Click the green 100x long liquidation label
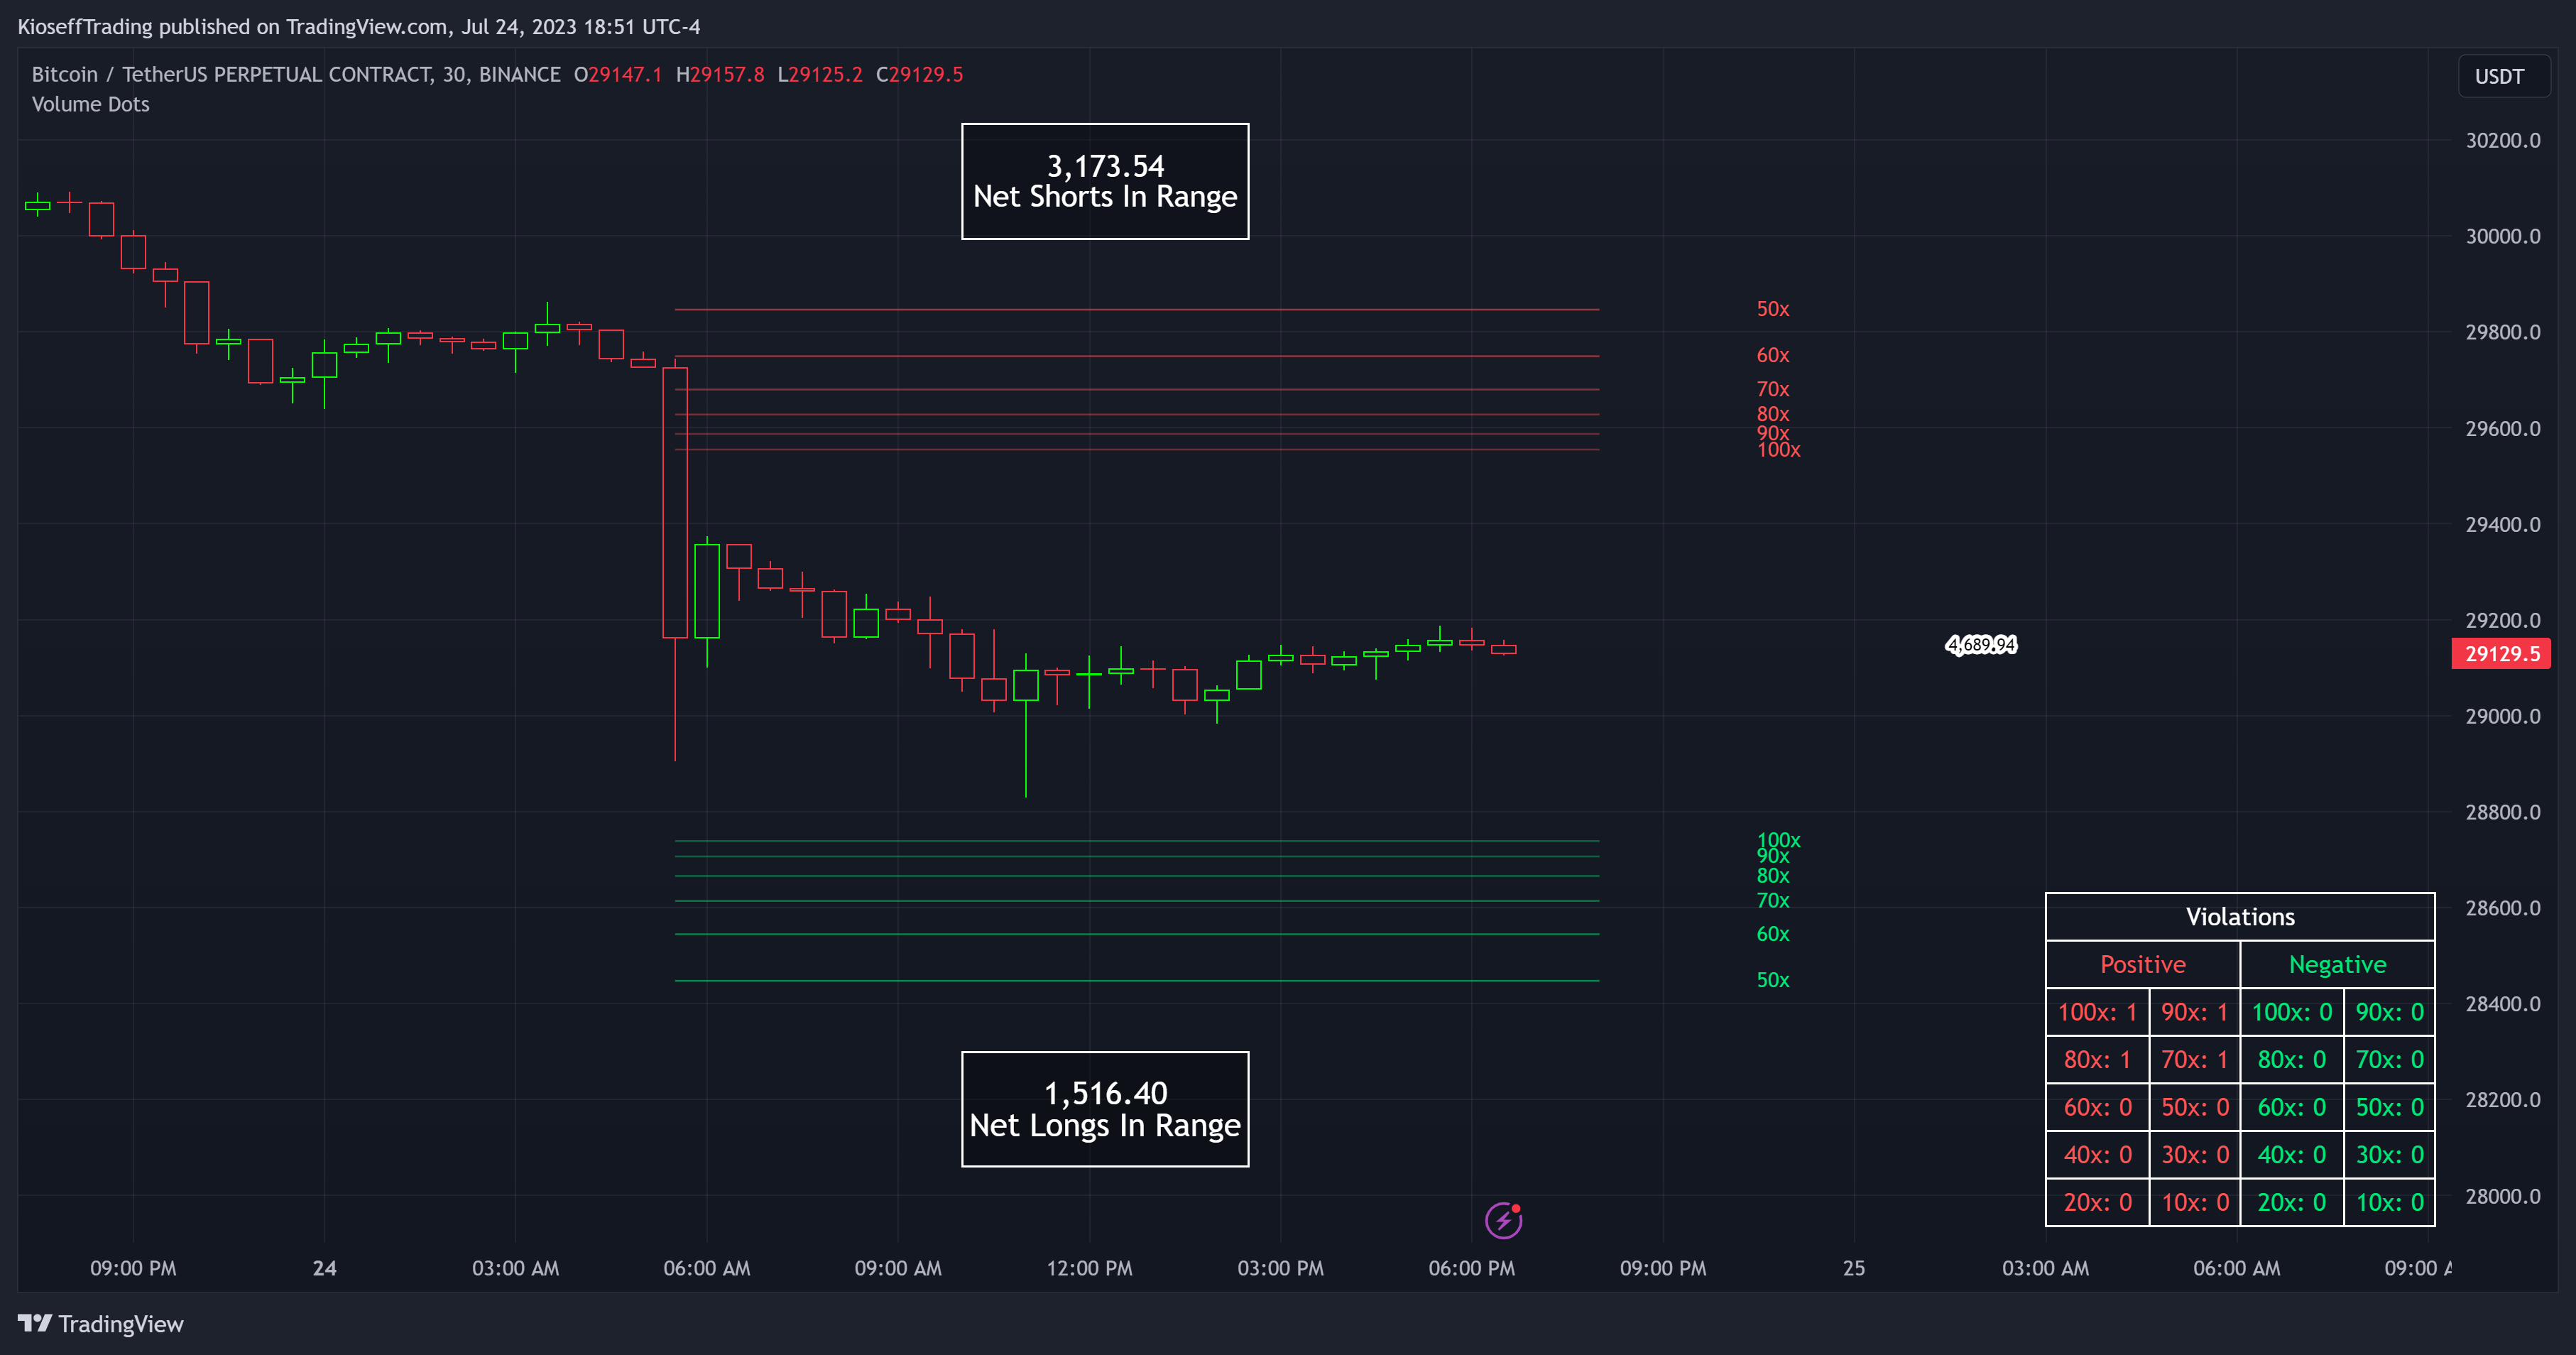This screenshot has width=2576, height=1355. coord(1778,840)
